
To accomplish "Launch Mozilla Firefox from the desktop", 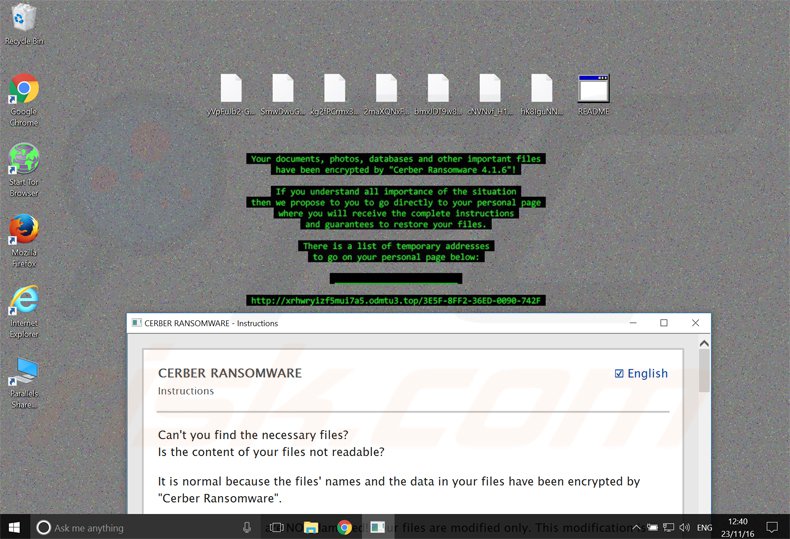I will click(23, 230).
